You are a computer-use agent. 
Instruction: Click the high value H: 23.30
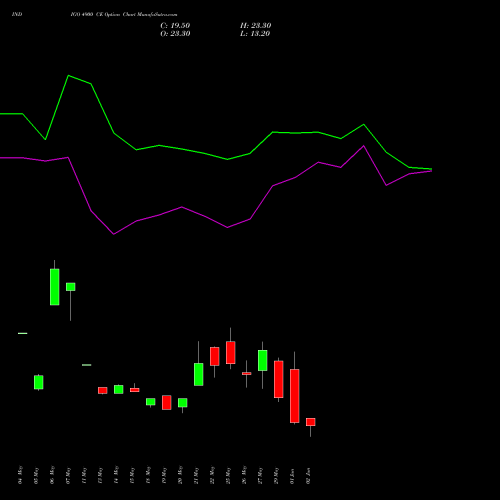tap(255, 26)
